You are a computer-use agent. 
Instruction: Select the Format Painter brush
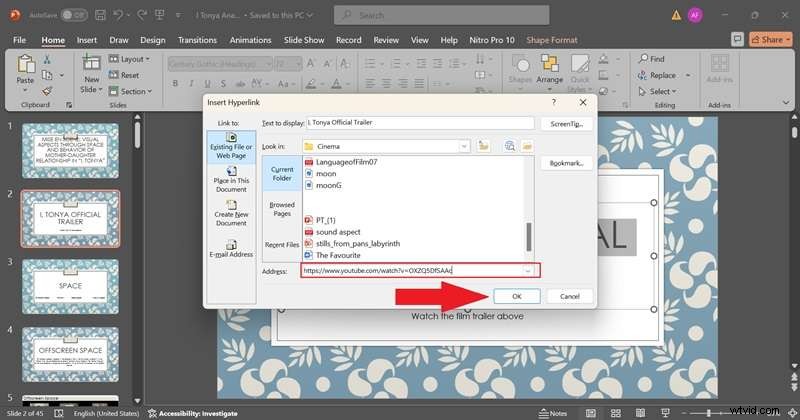pyautogui.click(x=47, y=91)
